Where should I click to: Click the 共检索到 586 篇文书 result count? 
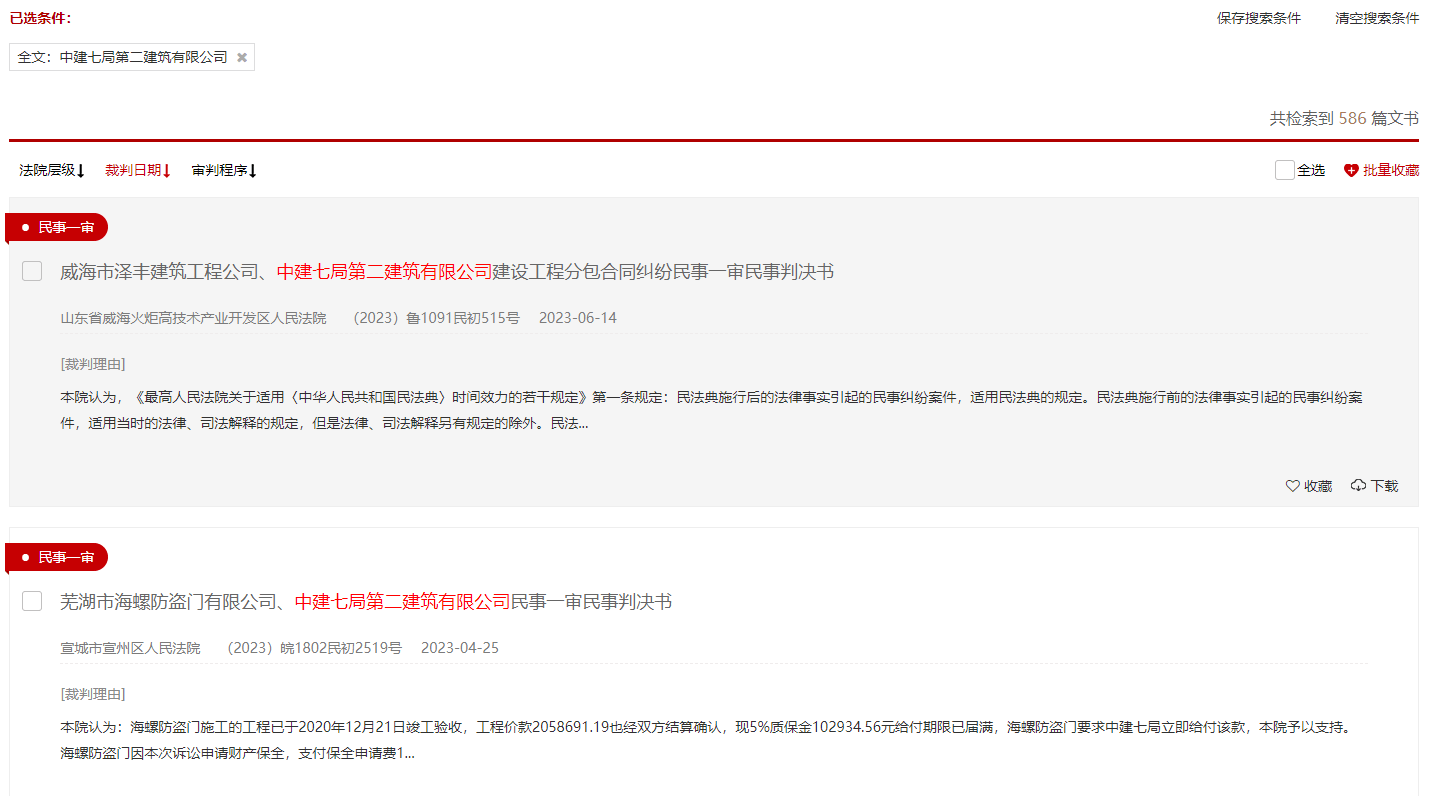click(x=1344, y=118)
